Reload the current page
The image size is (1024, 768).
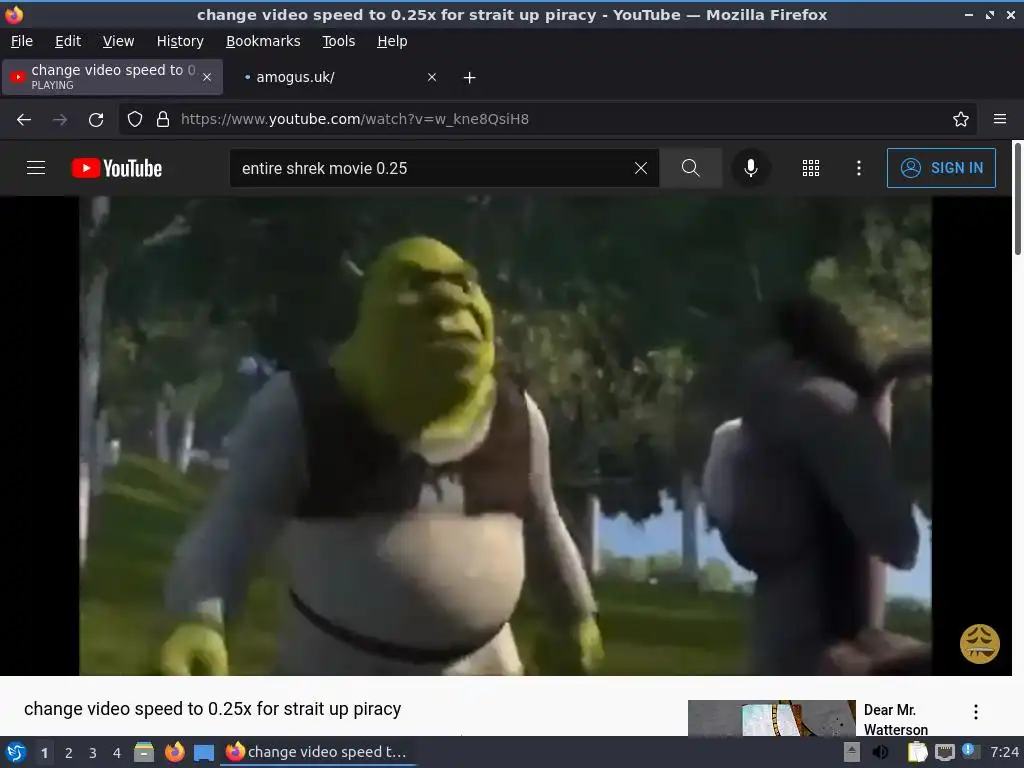(x=96, y=120)
